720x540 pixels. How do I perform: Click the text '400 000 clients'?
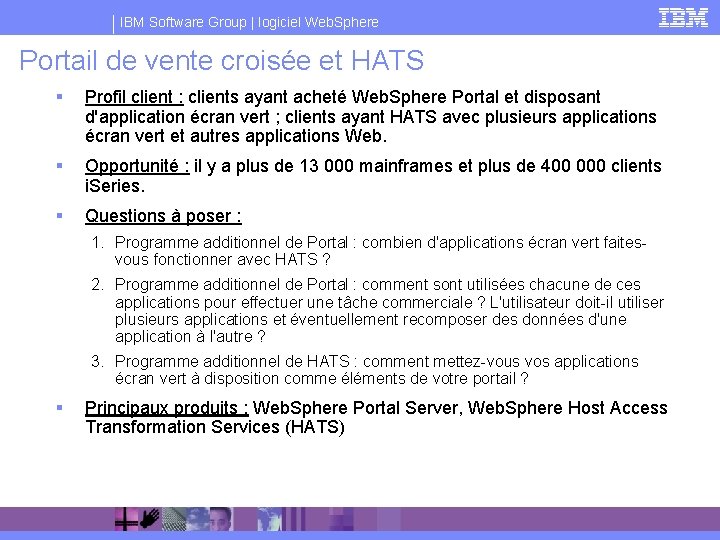click(x=601, y=166)
